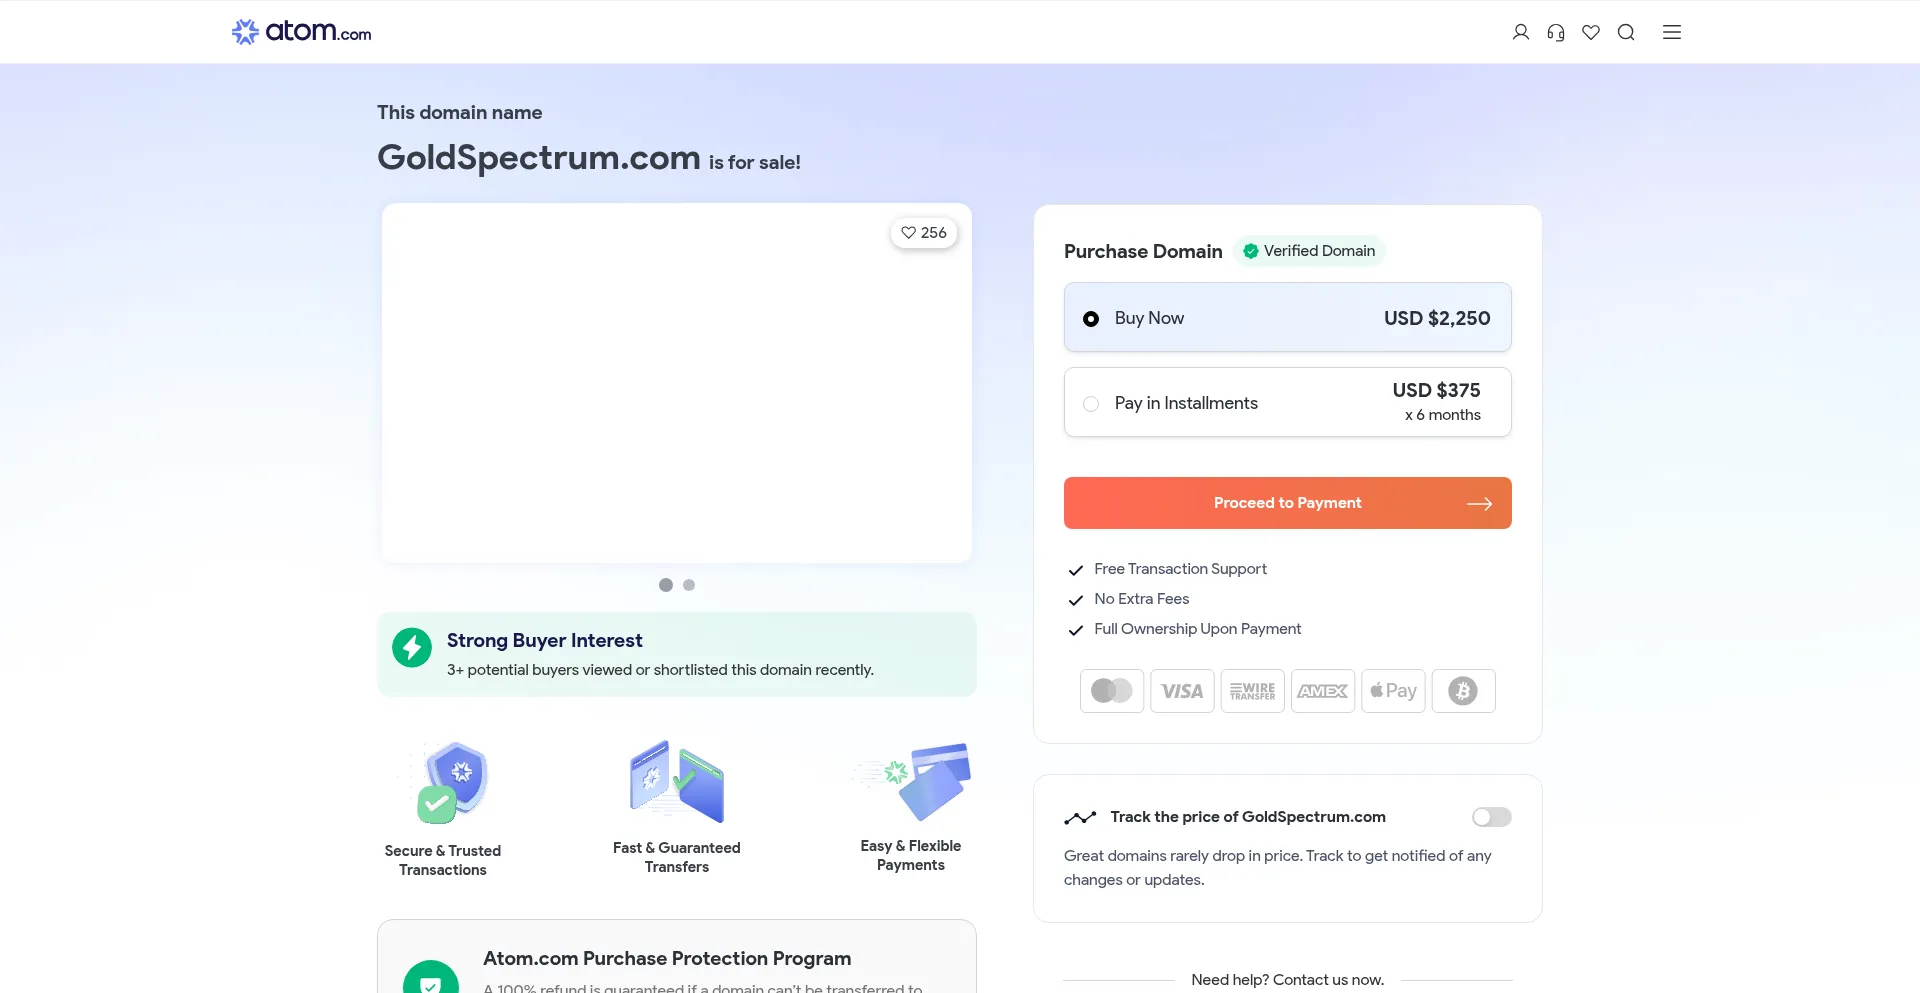Click Proceed to Payment button
Screen dimensions: 1920x993
1287,503
